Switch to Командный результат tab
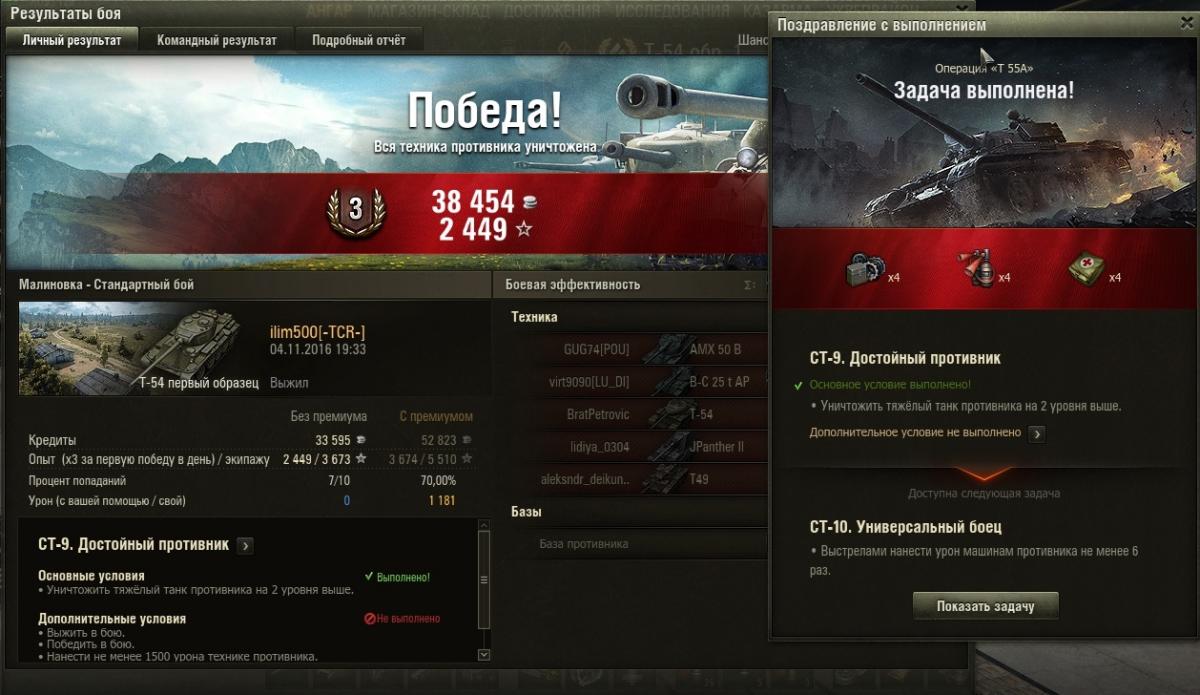 pyautogui.click(x=217, y=40)
